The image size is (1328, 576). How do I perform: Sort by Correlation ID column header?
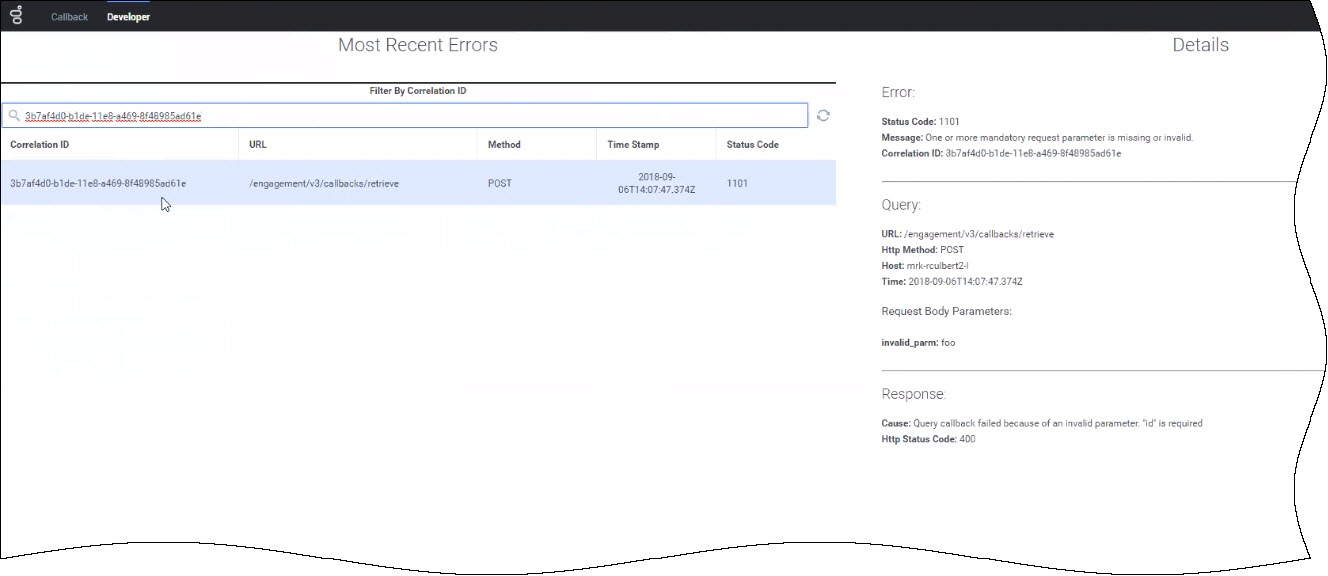(x=40, y=145)
